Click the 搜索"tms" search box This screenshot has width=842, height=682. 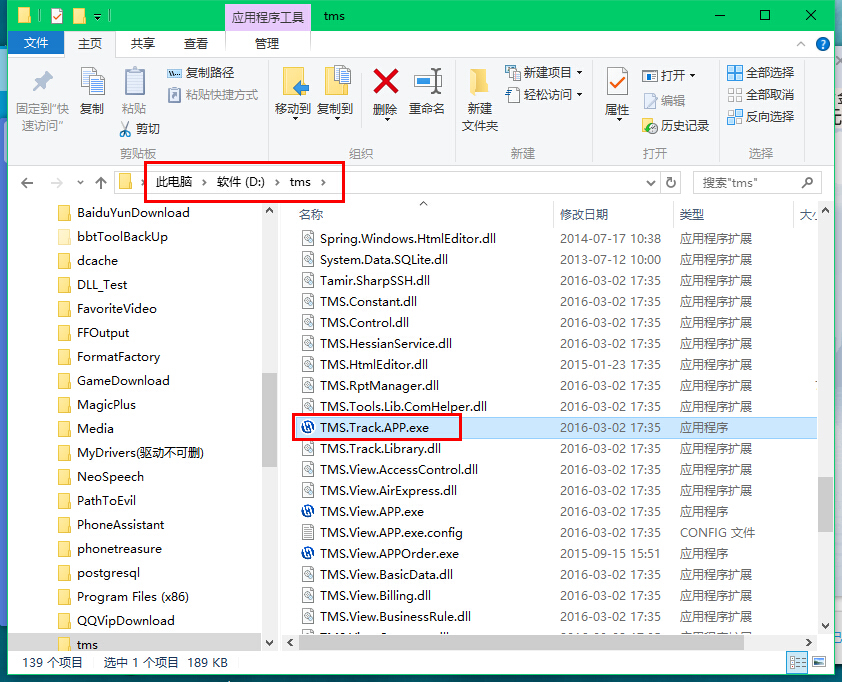coord(746,183)
